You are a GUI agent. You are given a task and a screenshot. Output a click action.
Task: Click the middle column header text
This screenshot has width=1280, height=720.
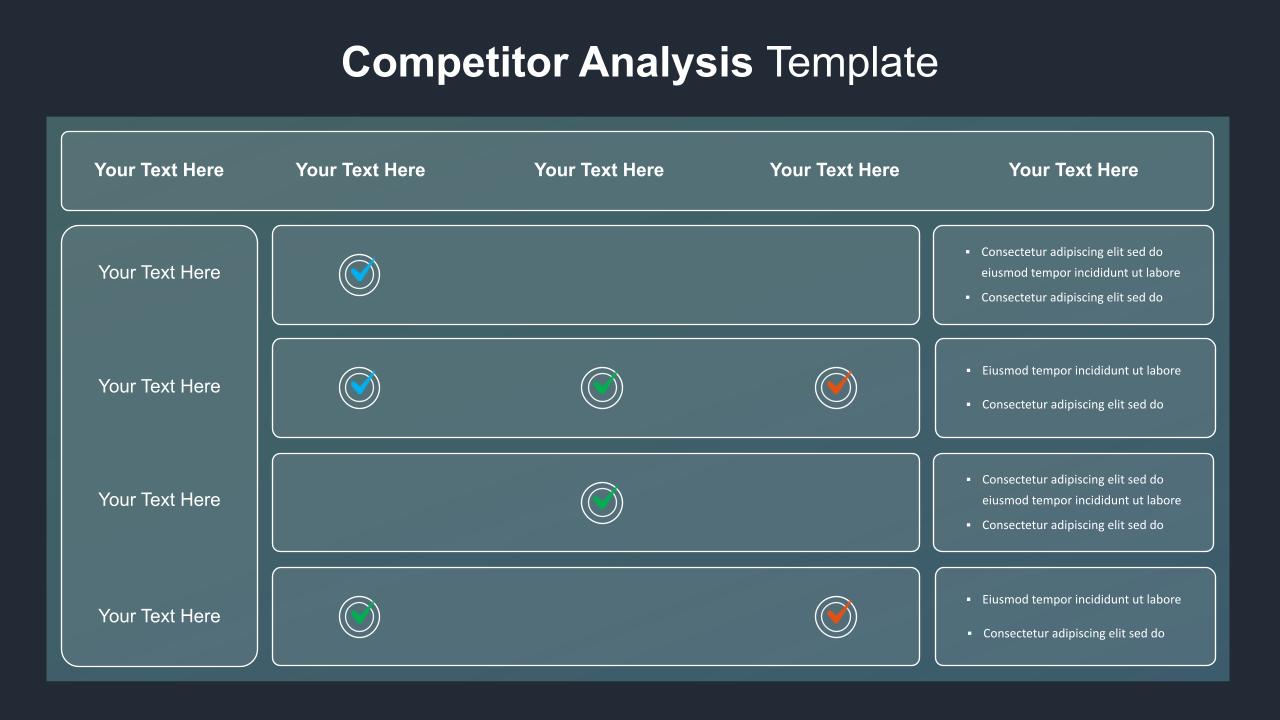click(599, 170)
